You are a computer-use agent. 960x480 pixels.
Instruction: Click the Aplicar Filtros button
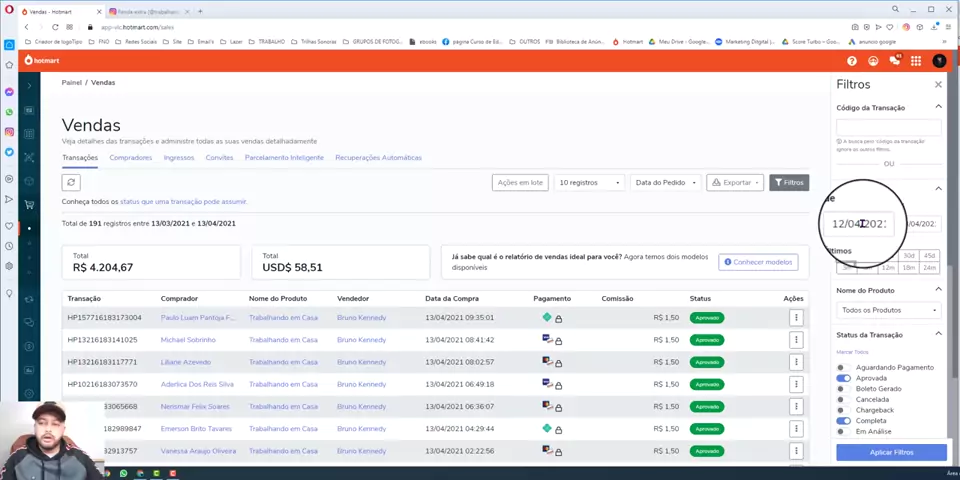tap(891, 452)
